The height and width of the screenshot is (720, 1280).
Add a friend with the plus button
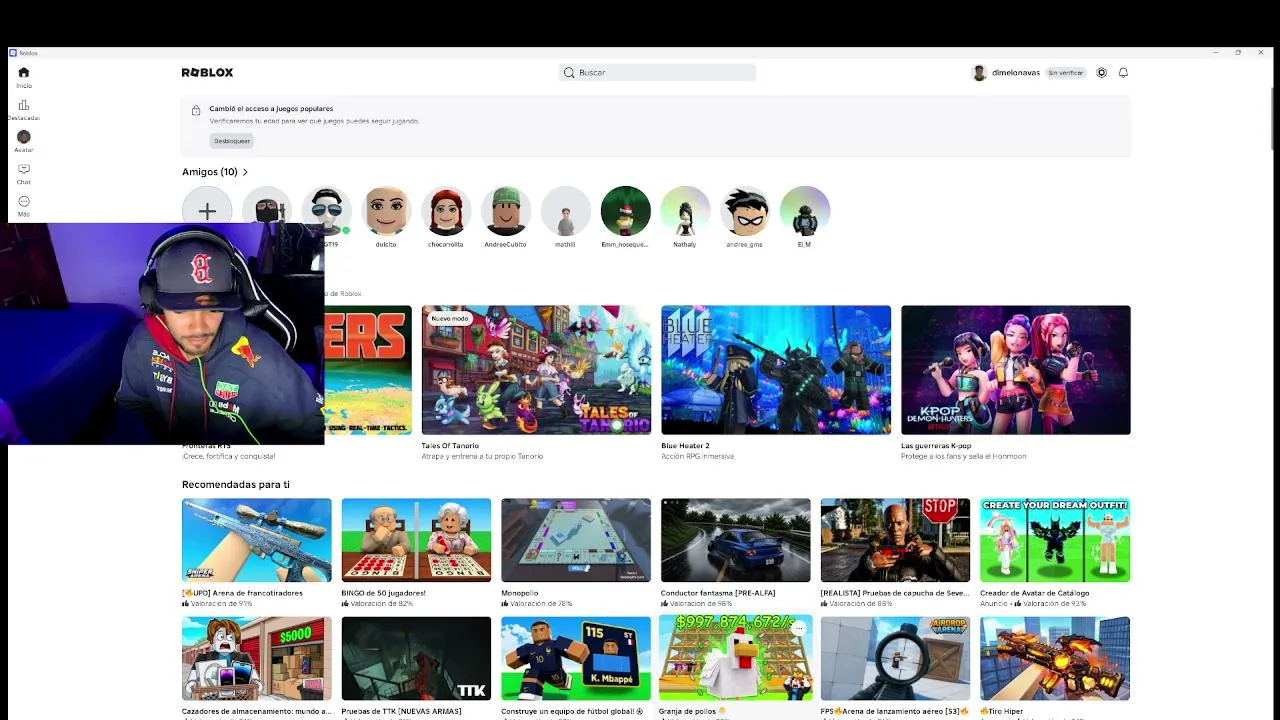207,211
